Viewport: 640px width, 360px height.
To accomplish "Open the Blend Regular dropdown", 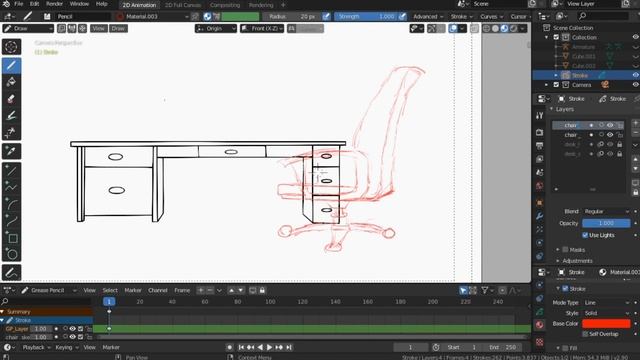I will (606, 211).
